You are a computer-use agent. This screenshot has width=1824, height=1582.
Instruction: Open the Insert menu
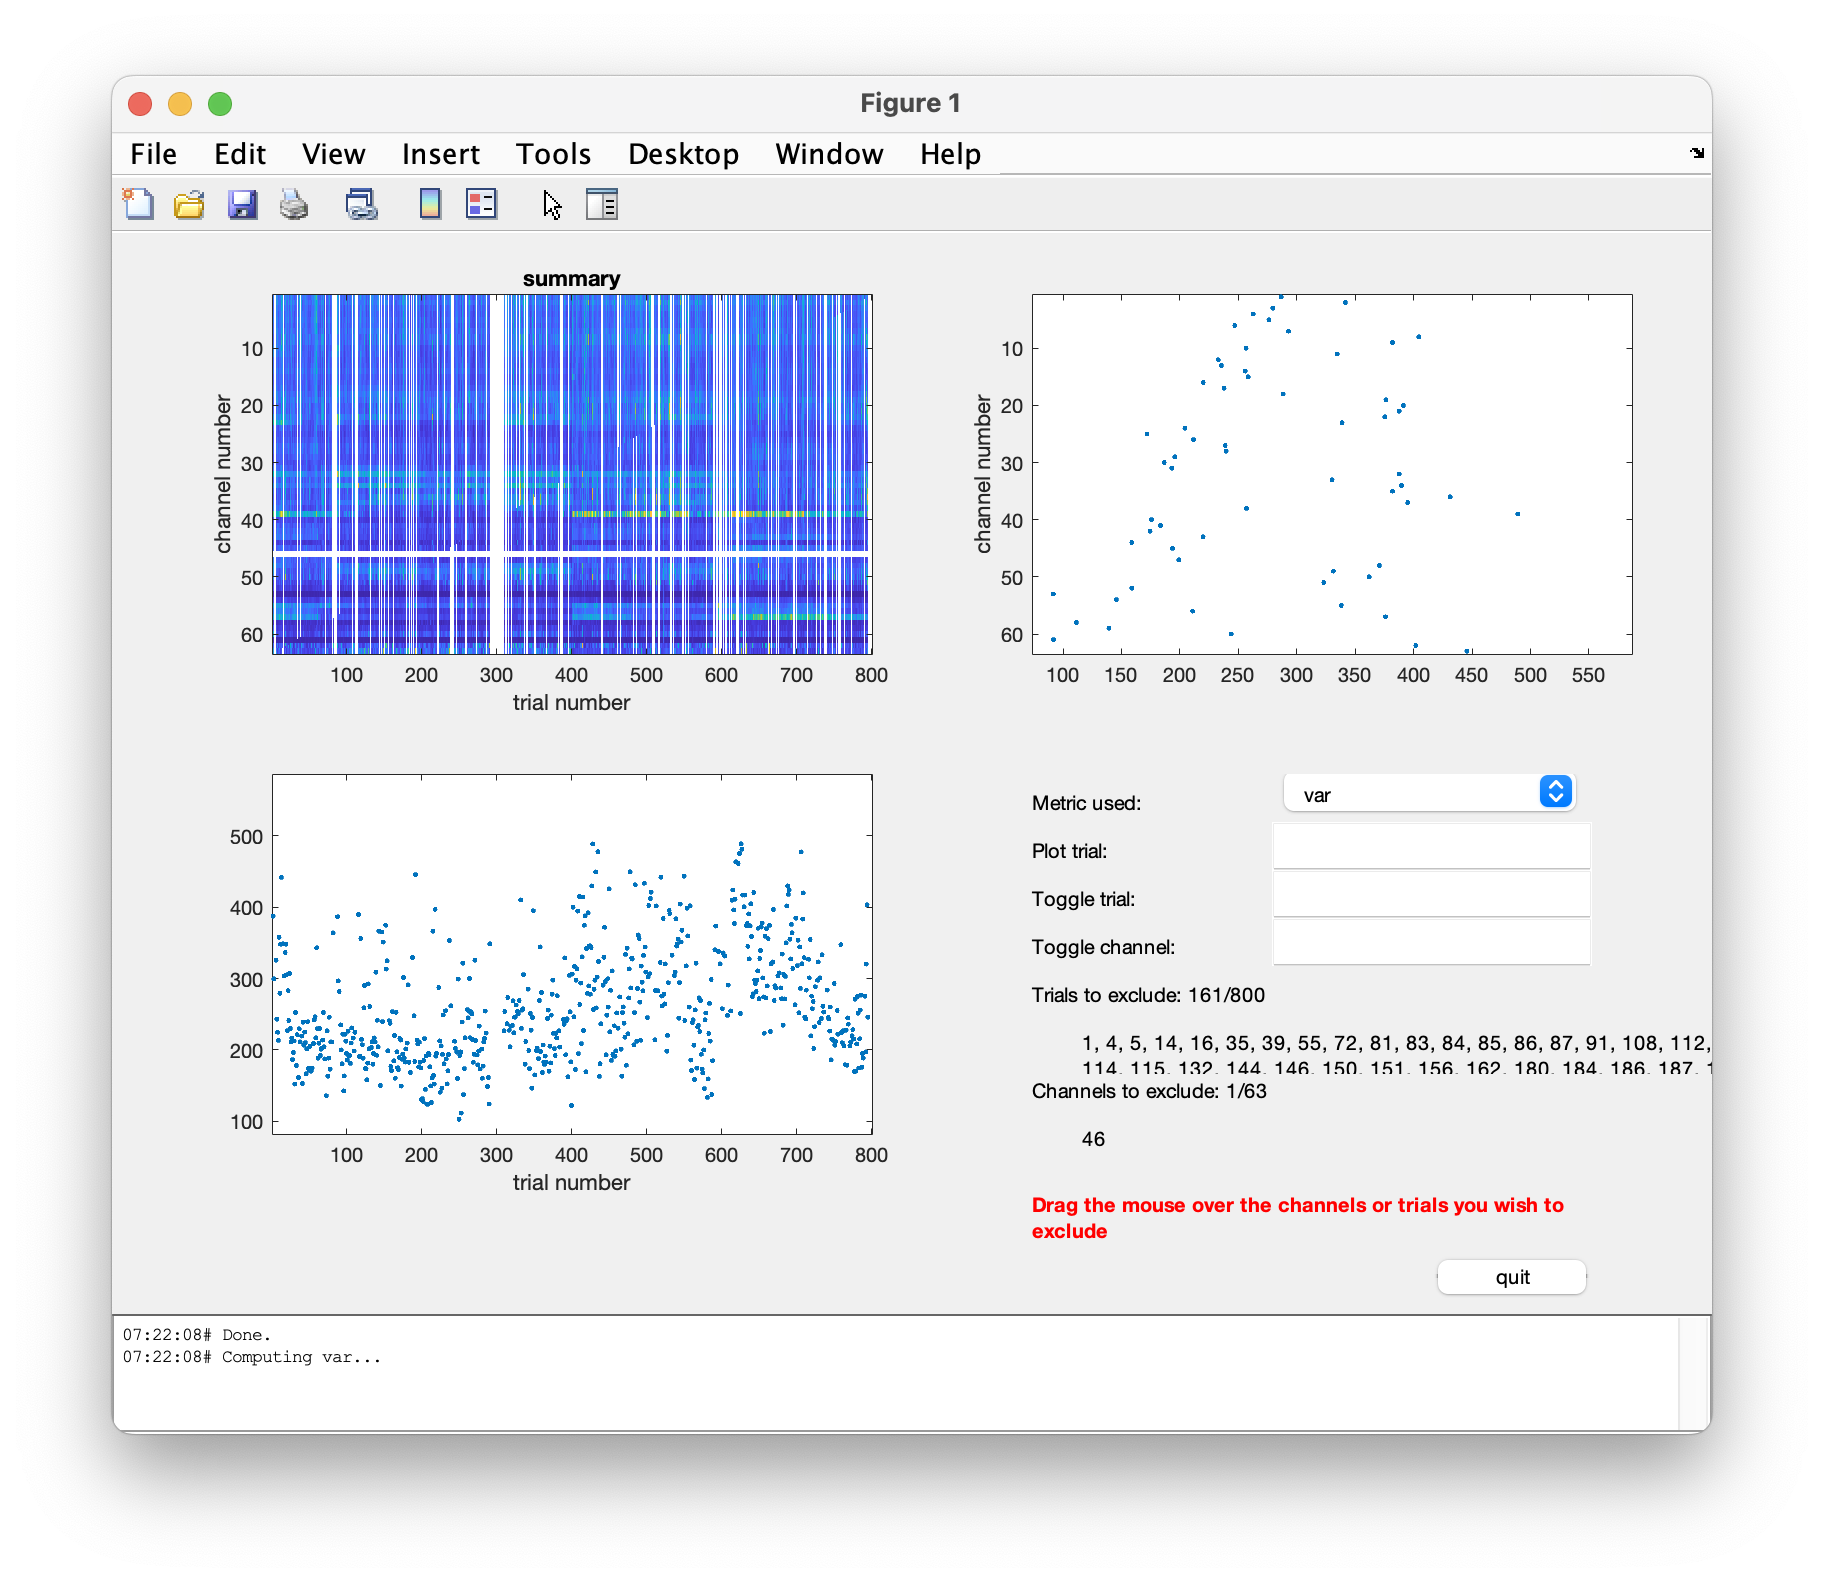tap(441, 154)
